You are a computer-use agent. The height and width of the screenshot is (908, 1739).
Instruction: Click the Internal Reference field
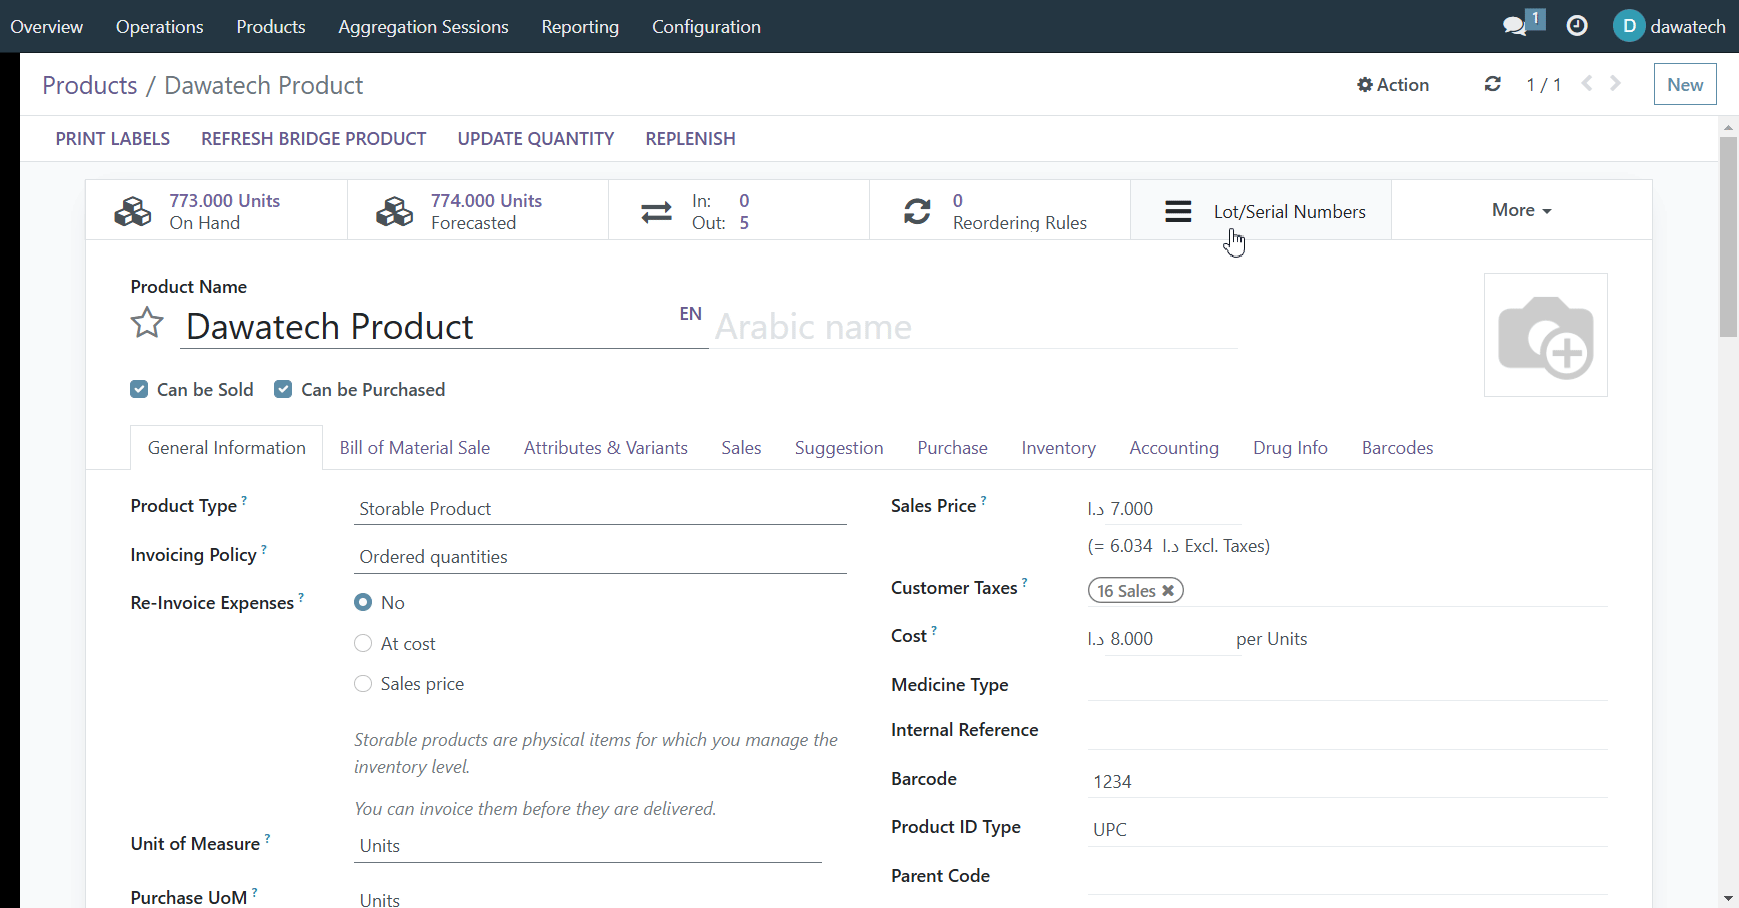click(1347, 733)
